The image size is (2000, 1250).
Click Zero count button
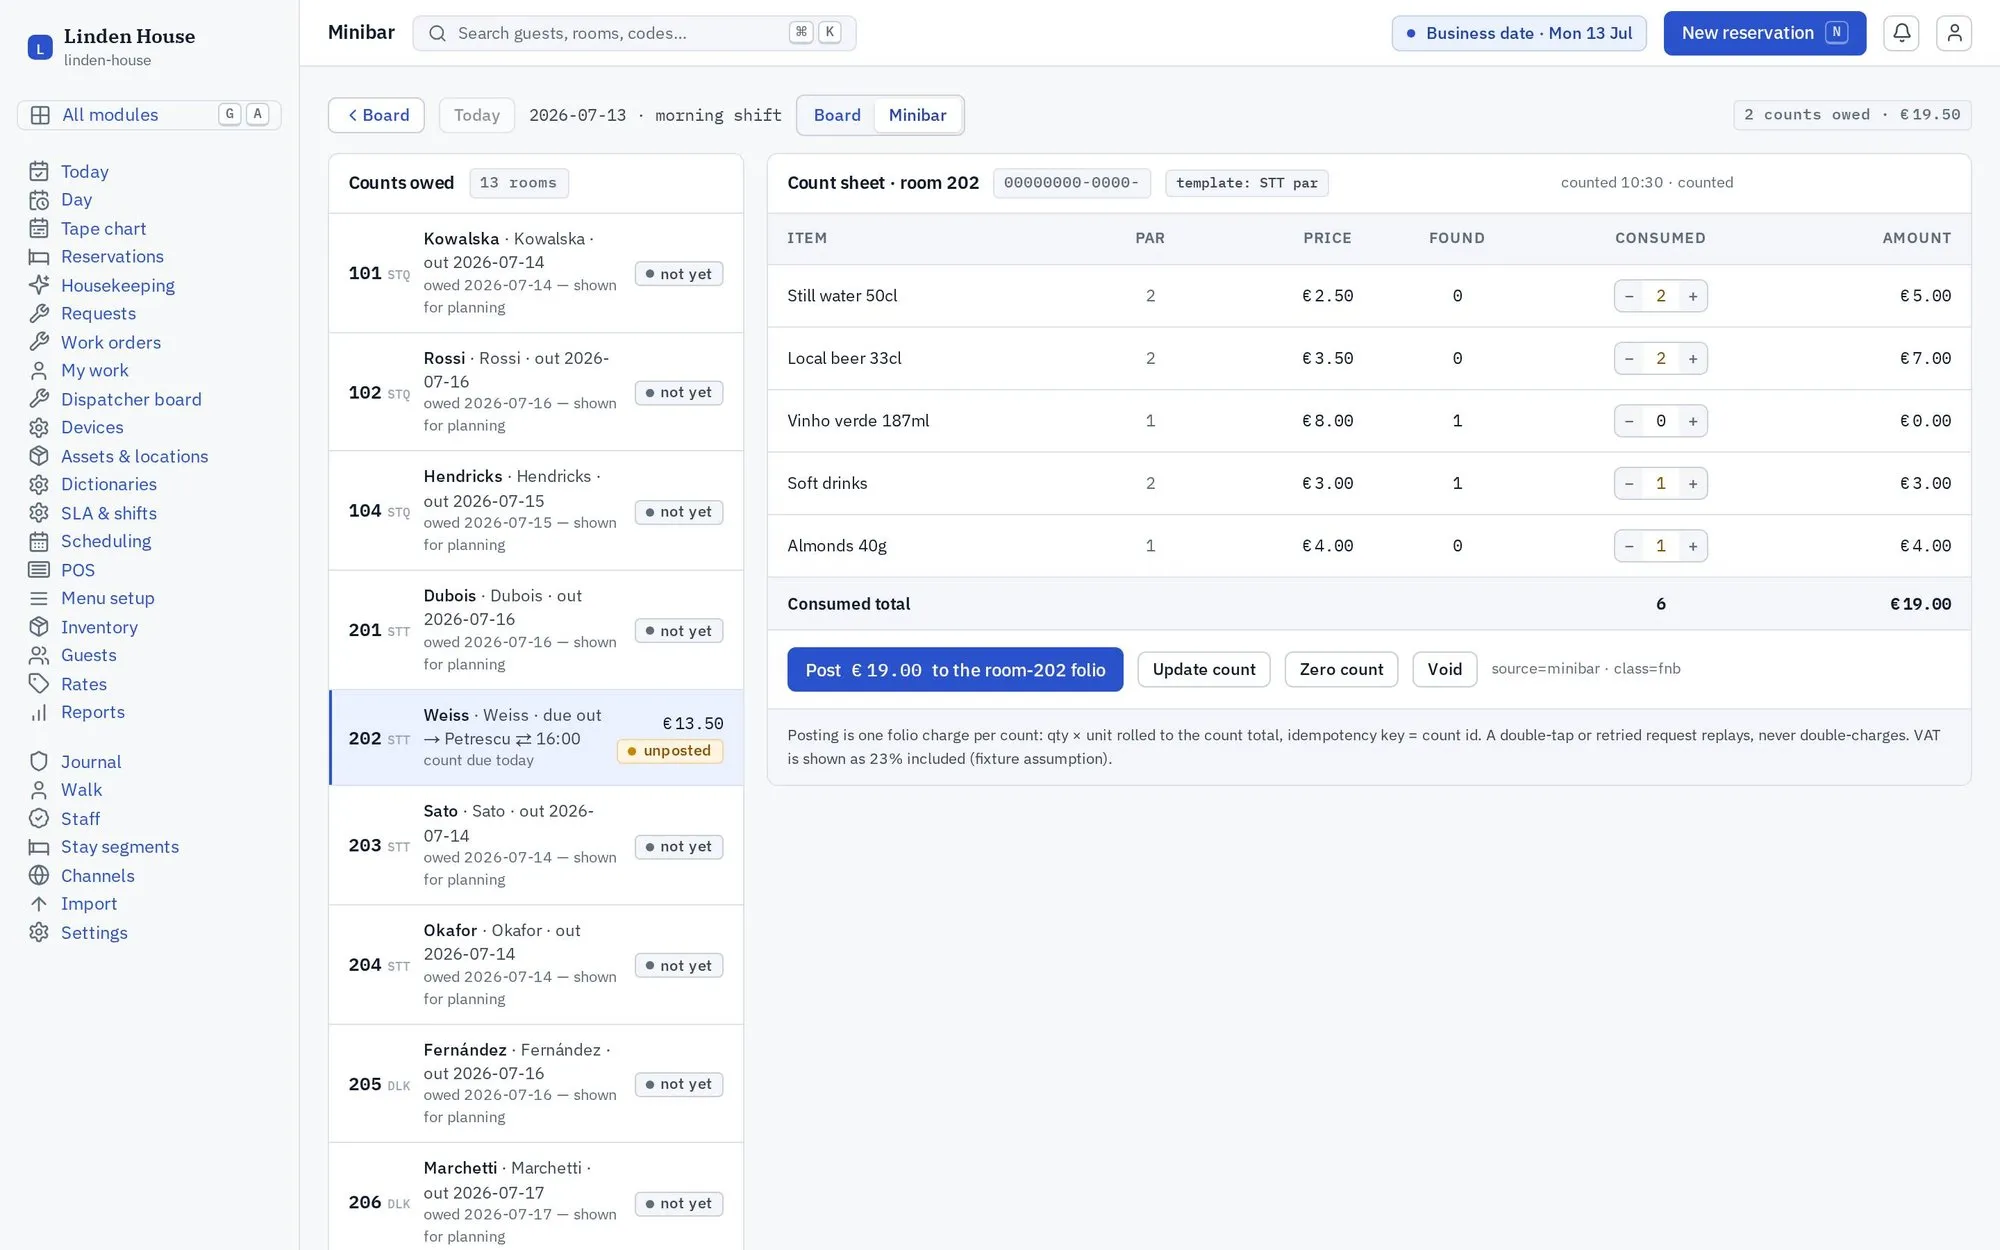click(1341, 670)
